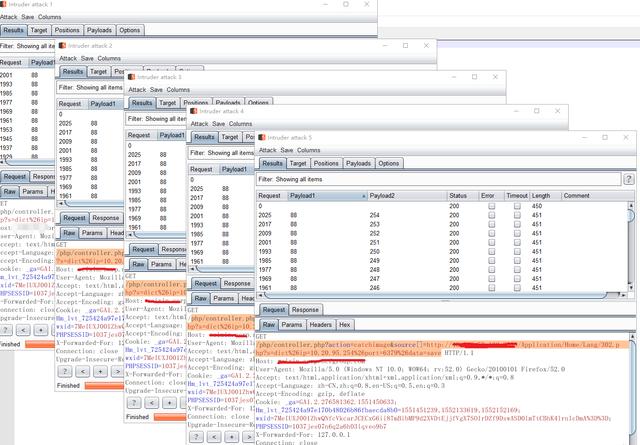
Task: Click the horizontal scrollbar of attack 5 results table
Action: point(442,295)
